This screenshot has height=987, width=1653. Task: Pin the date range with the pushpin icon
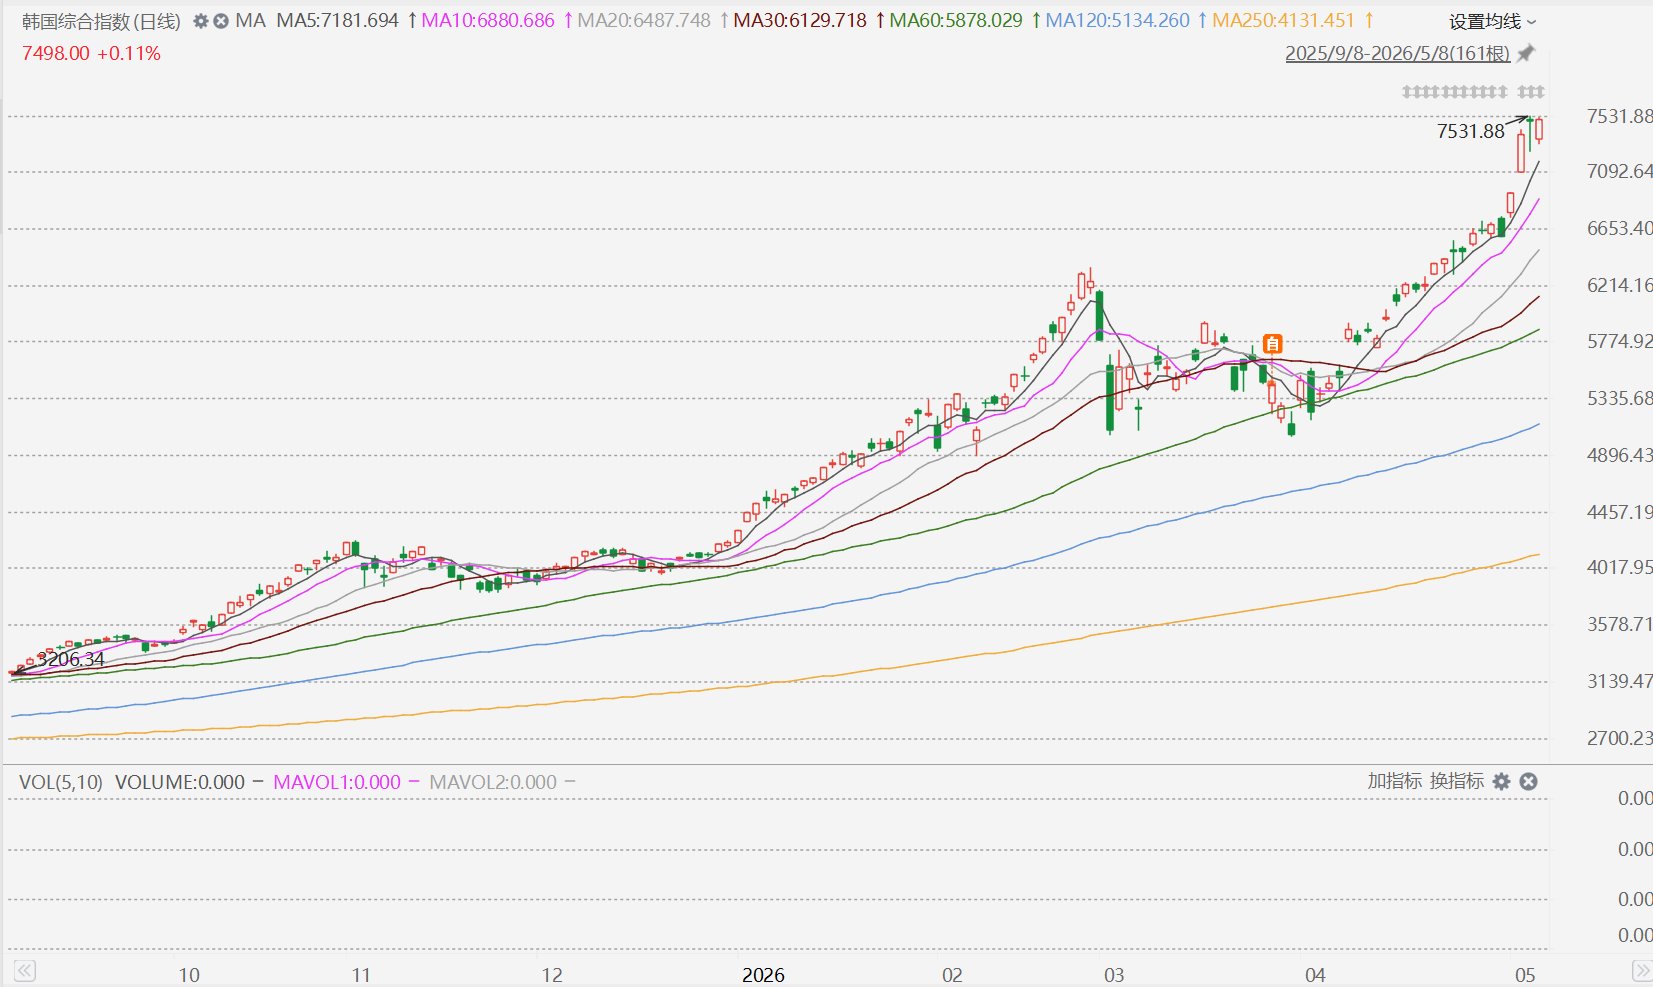pyautogui.click(x=1526, y=54)
